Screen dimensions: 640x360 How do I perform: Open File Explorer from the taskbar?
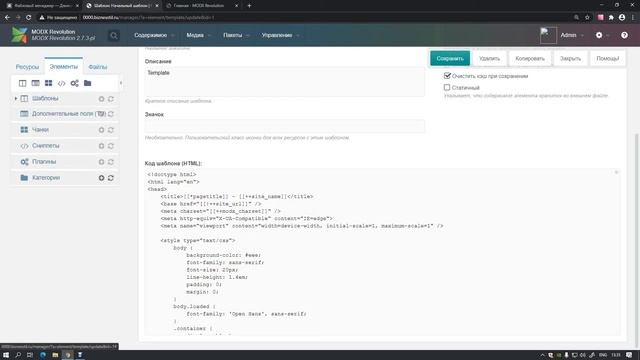point(55,355)
